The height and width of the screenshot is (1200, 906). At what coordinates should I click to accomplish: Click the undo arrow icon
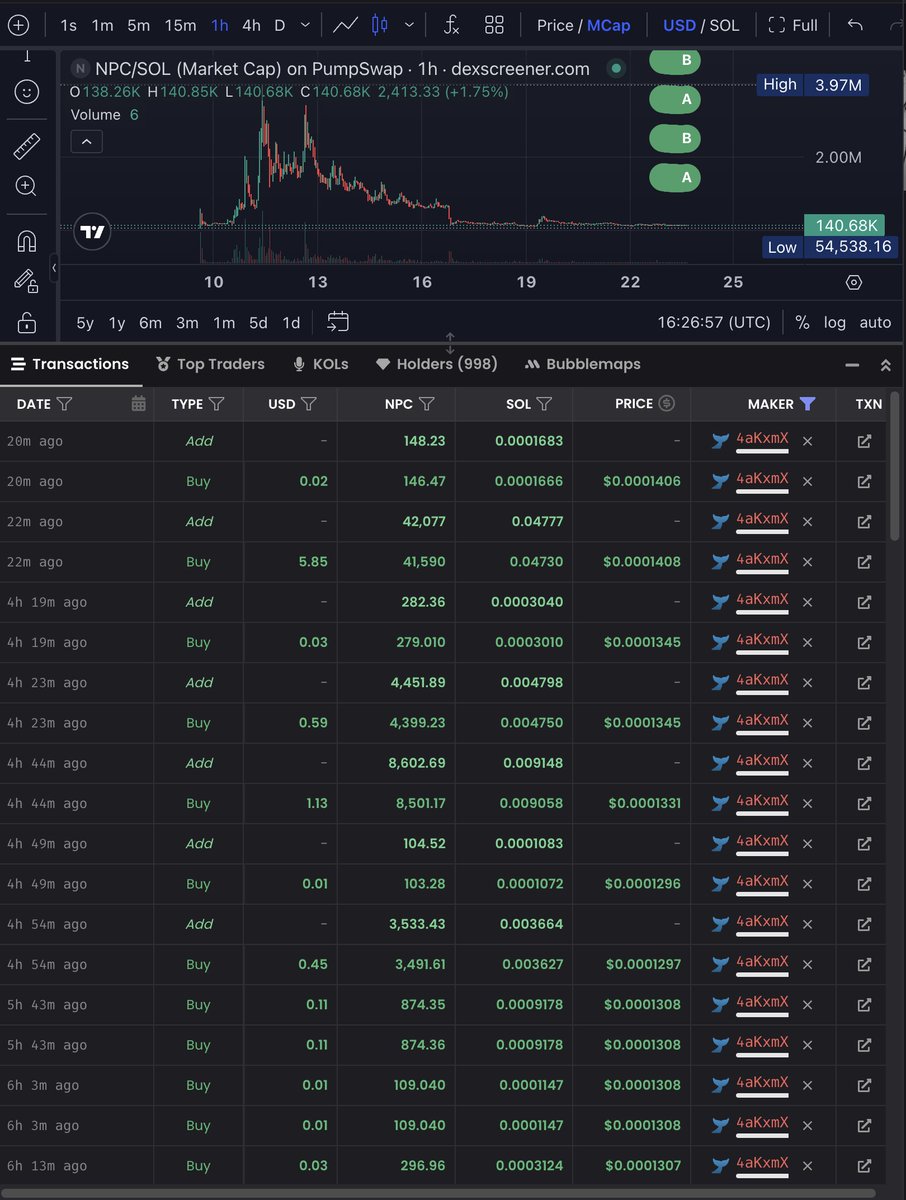tap(855, 25)
